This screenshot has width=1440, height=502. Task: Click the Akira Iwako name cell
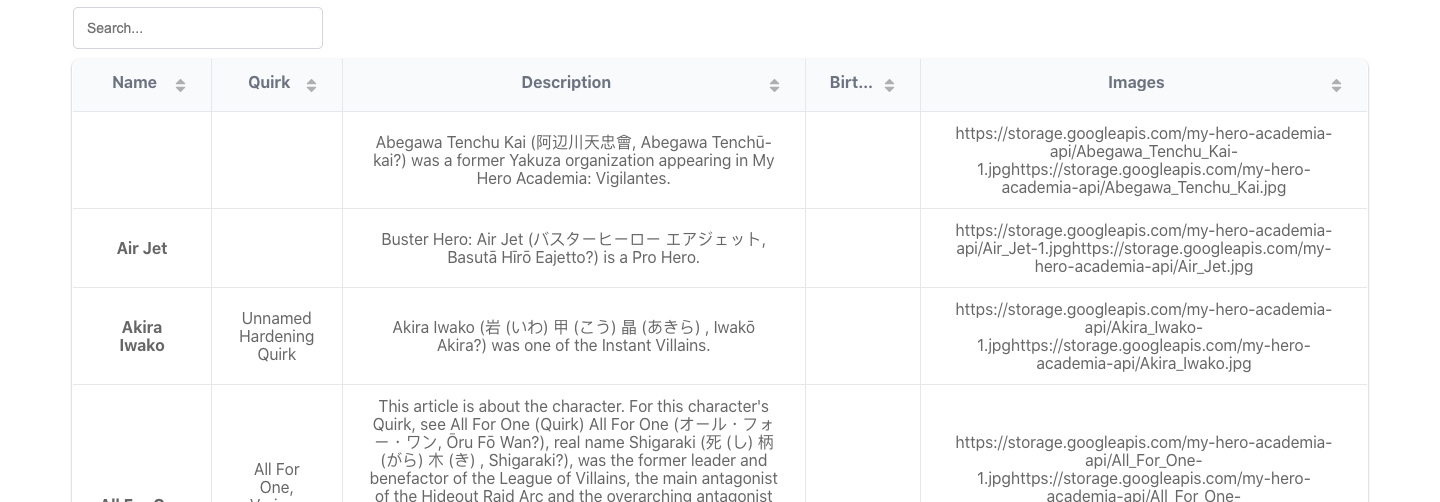click(142, 336)
